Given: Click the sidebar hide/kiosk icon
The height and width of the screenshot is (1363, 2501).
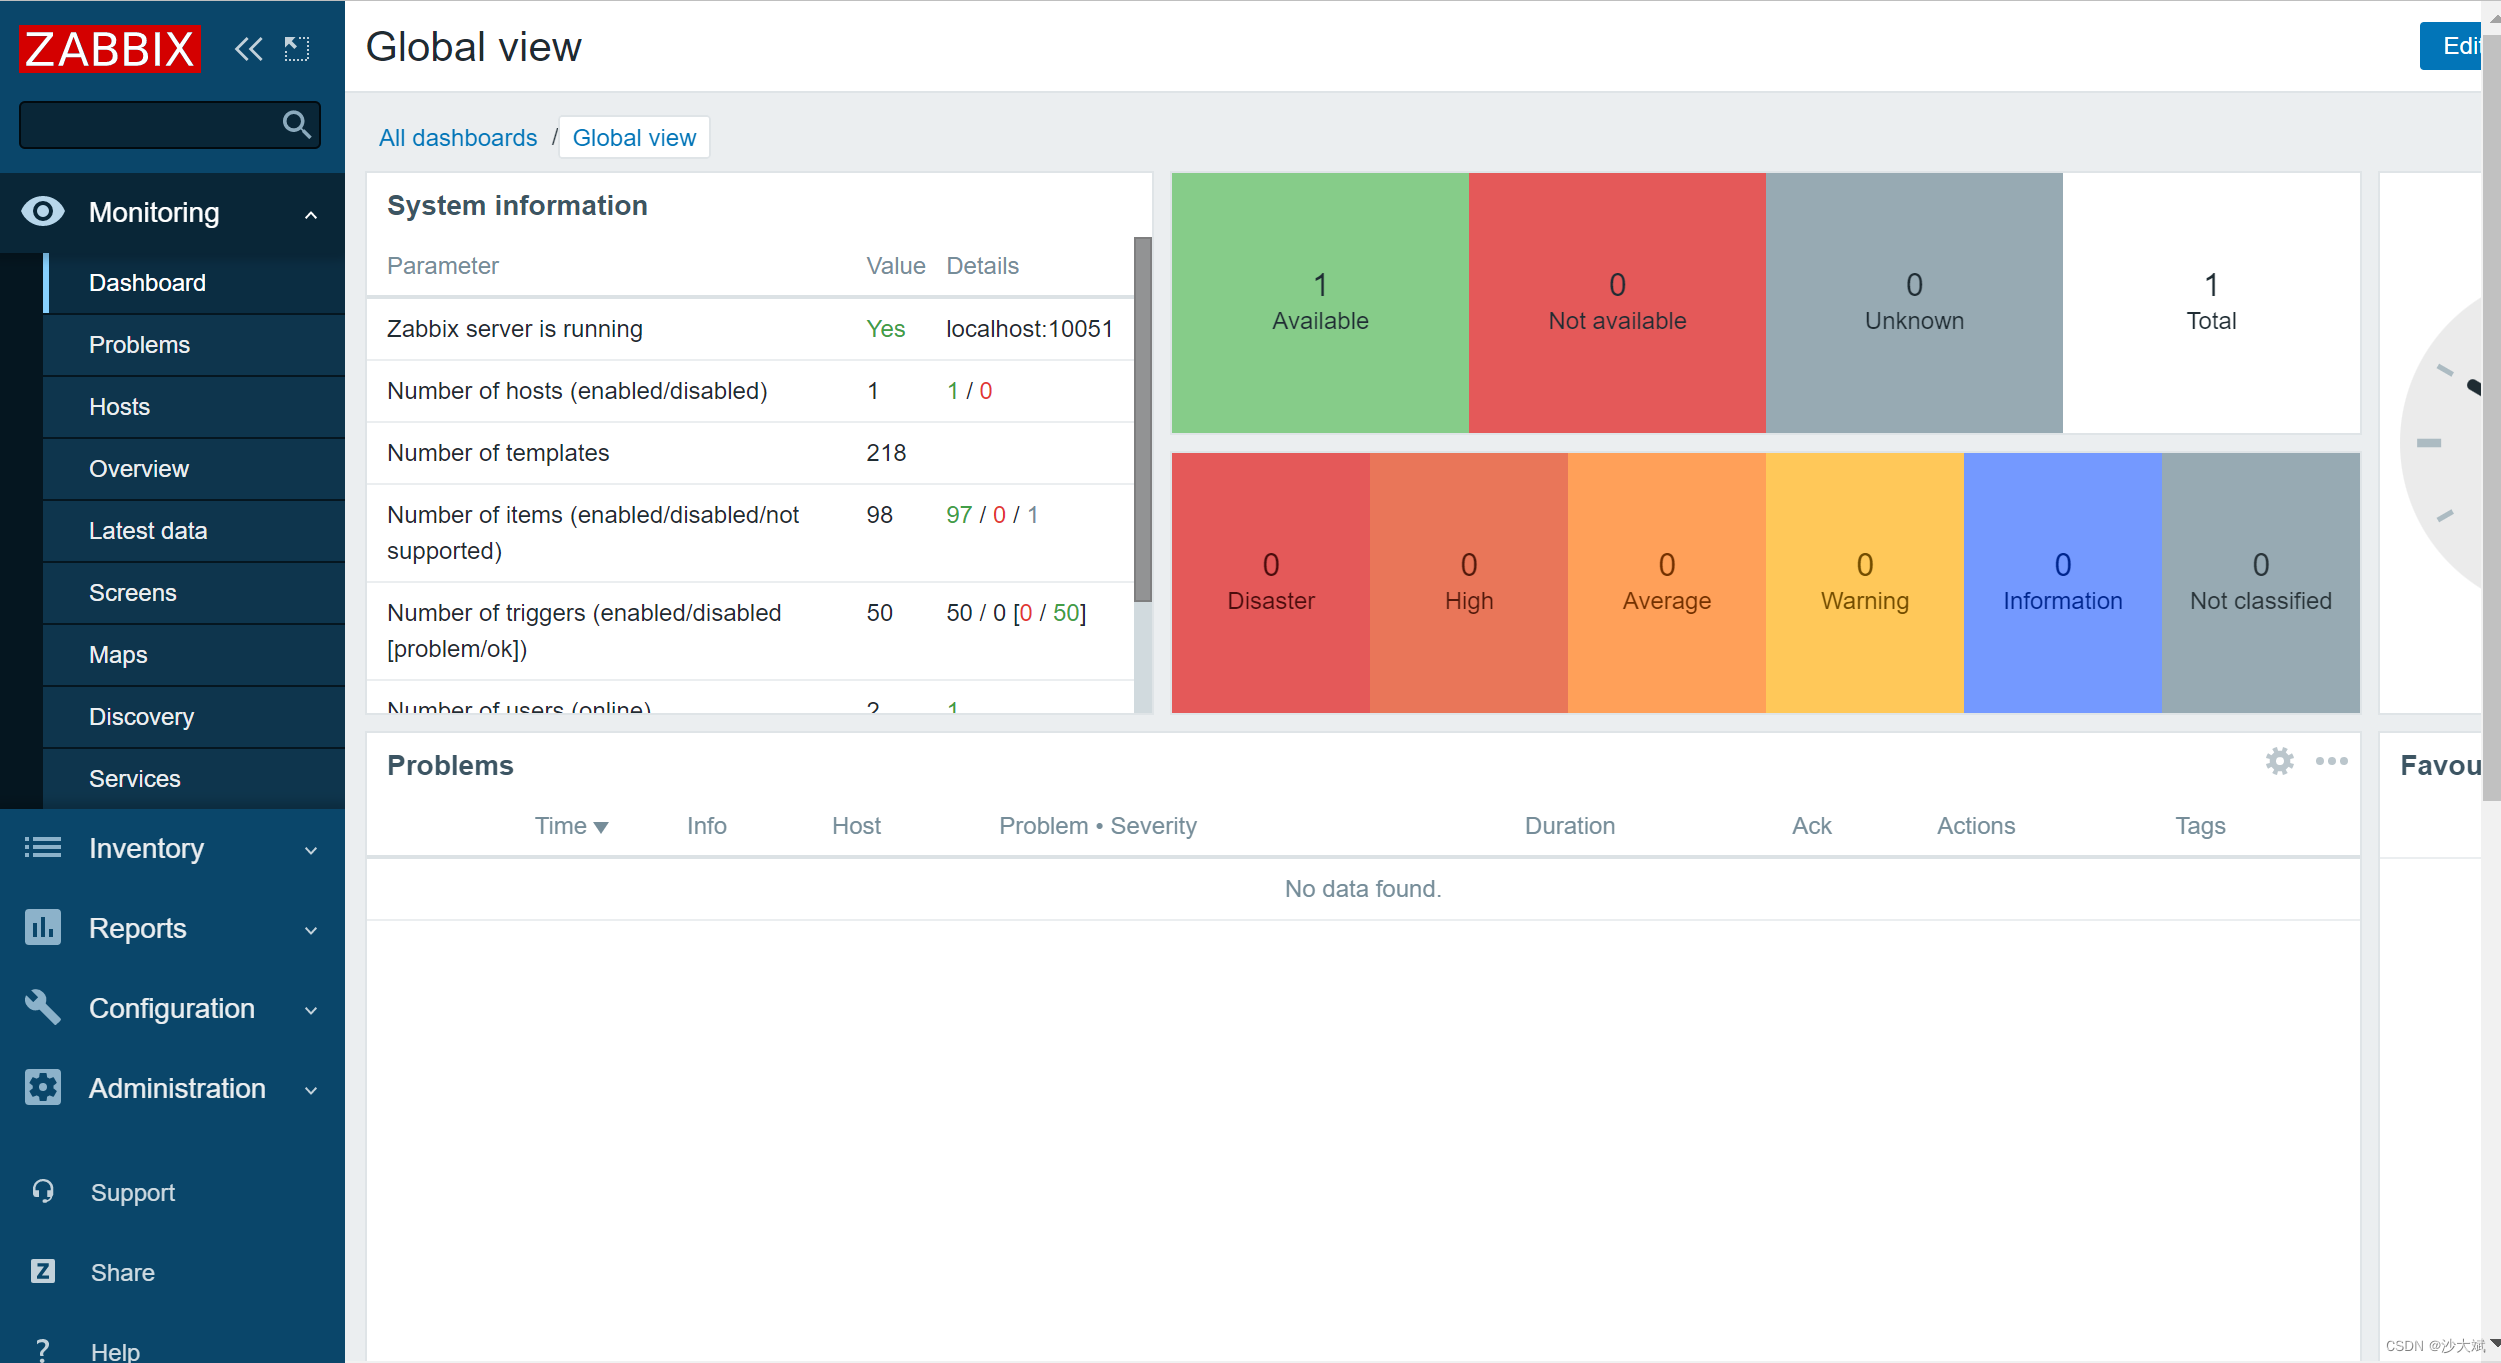Looking at the screenshot, I should [297, 48].
